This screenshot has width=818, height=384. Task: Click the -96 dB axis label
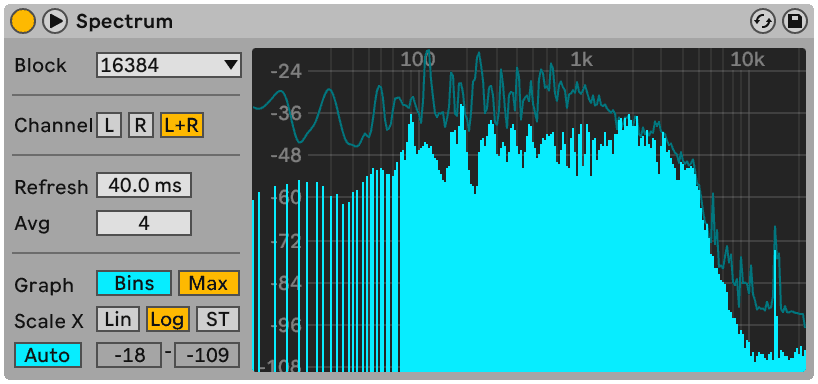tap(286, 326)
